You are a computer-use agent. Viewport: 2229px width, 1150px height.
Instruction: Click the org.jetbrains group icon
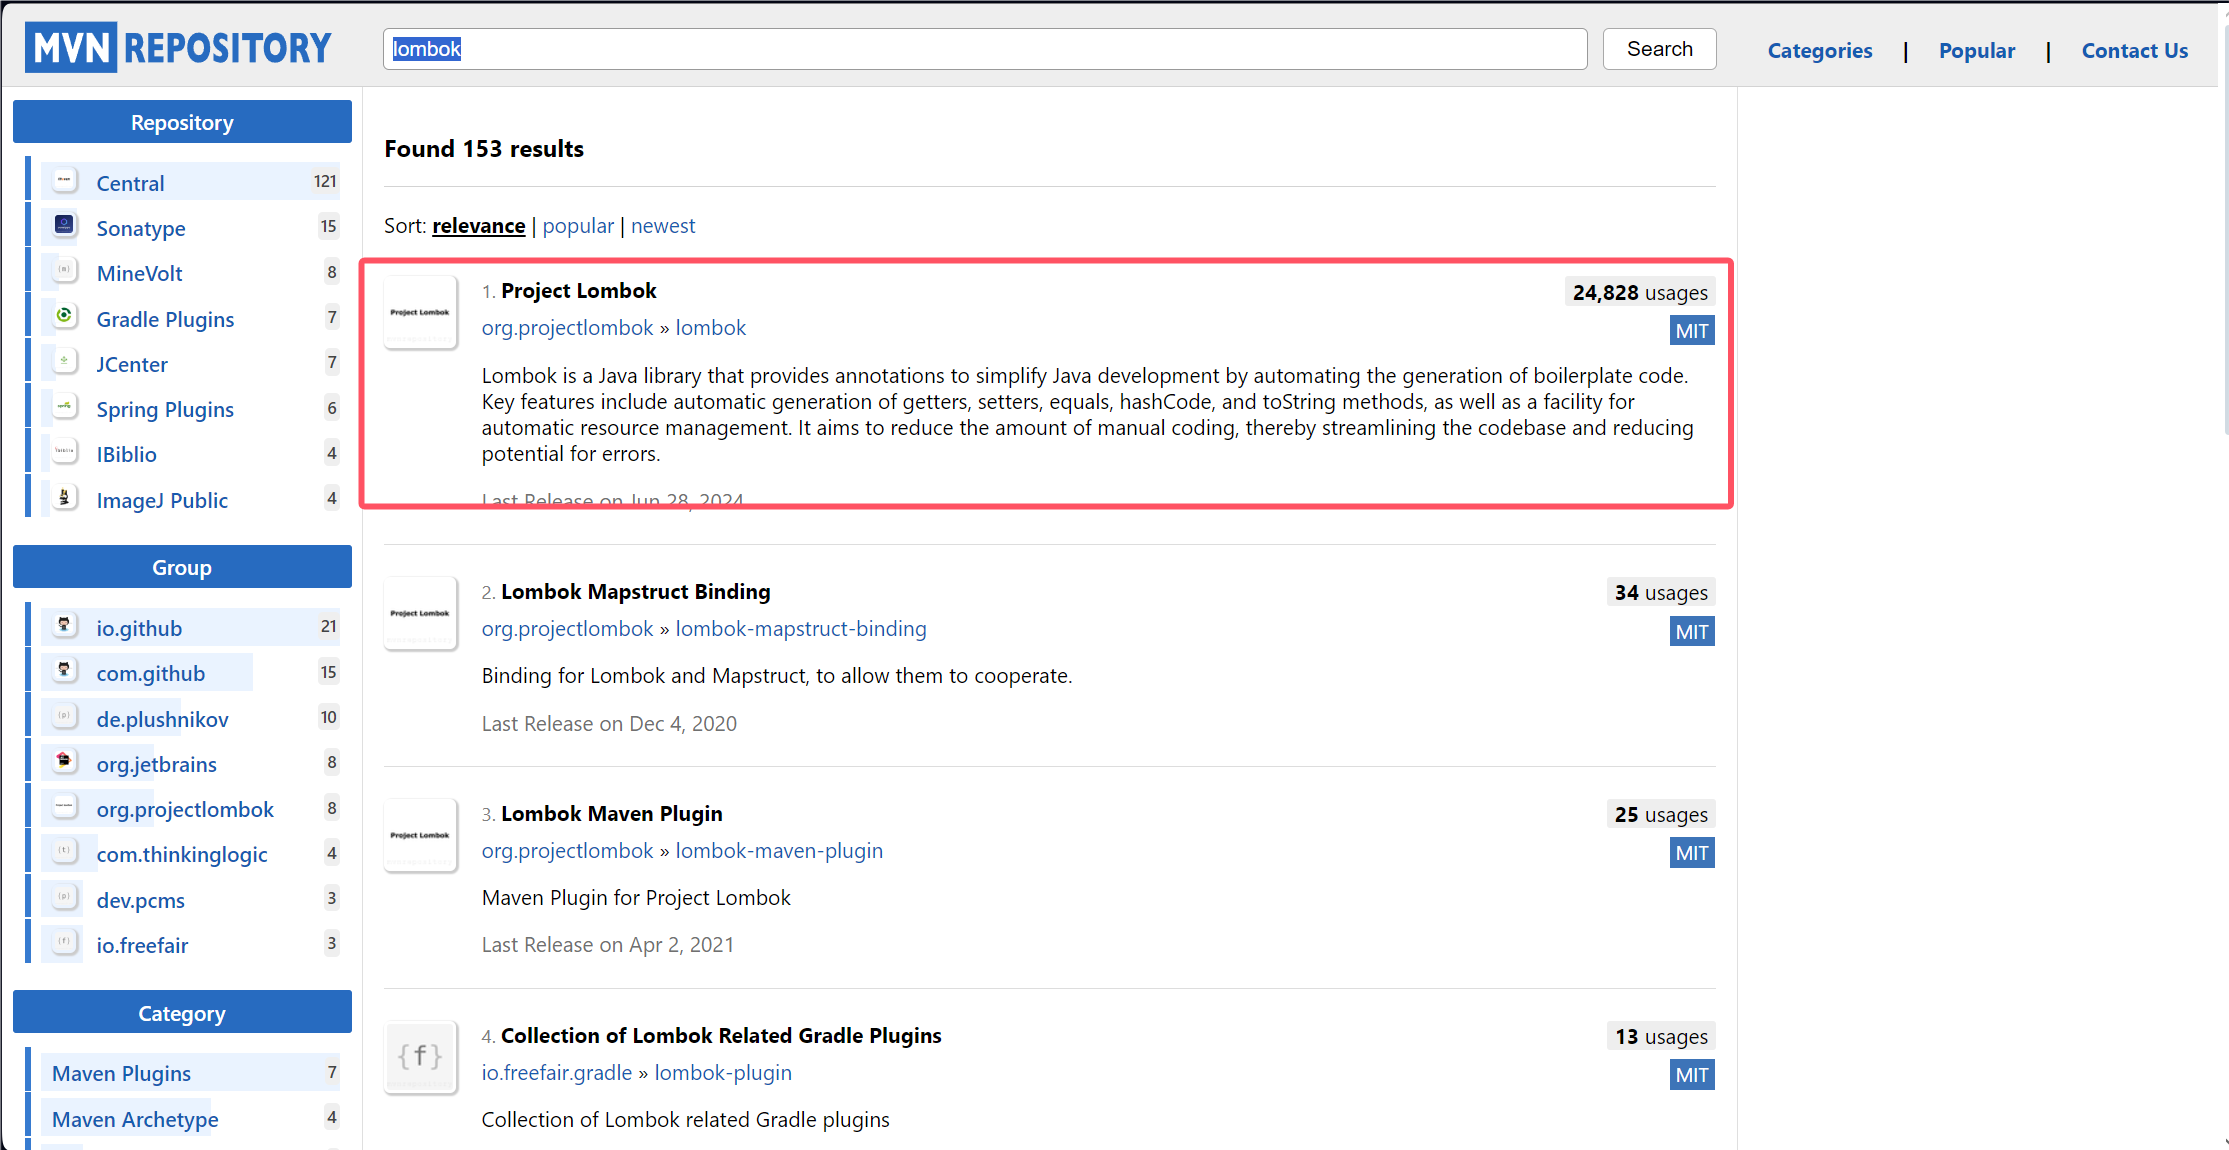point(64,762)
